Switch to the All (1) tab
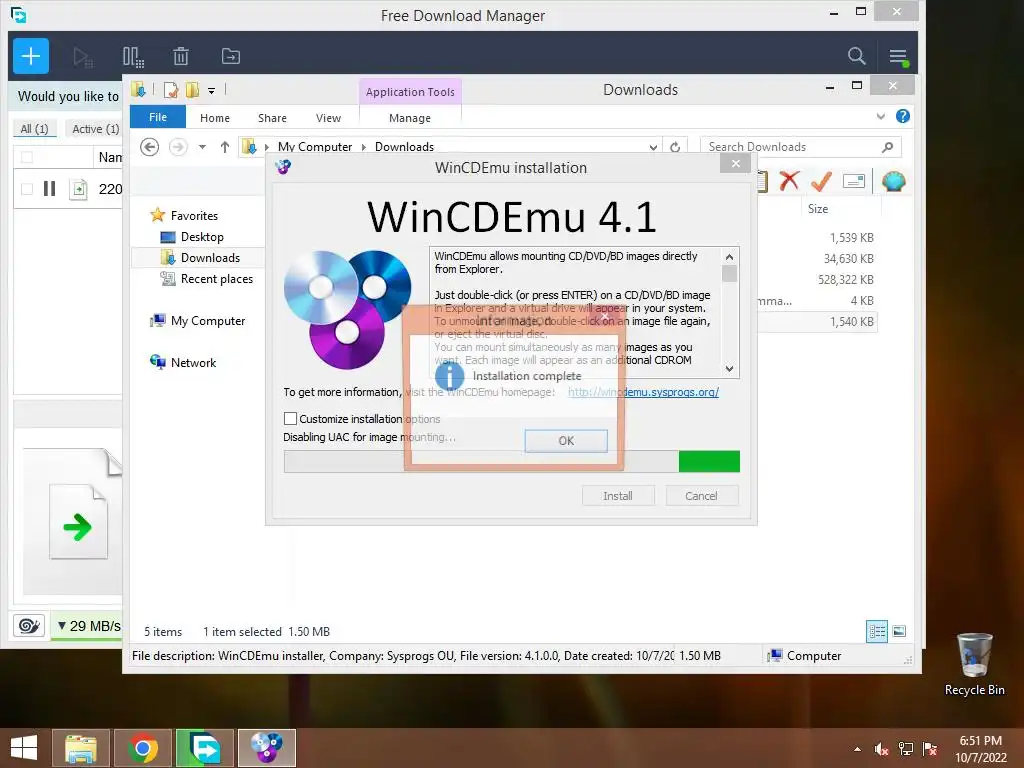 click(35, 129)
